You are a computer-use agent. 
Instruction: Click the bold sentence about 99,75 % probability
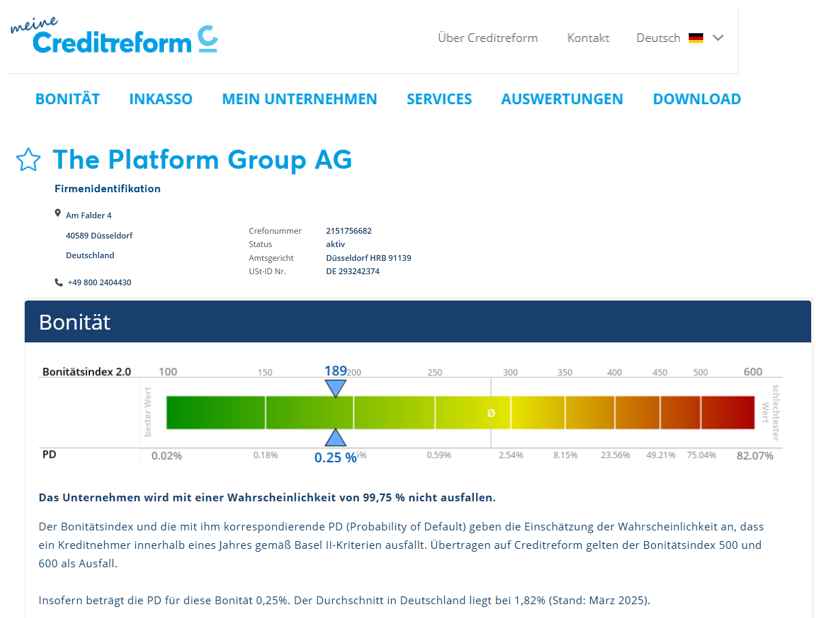pos(267,498)
